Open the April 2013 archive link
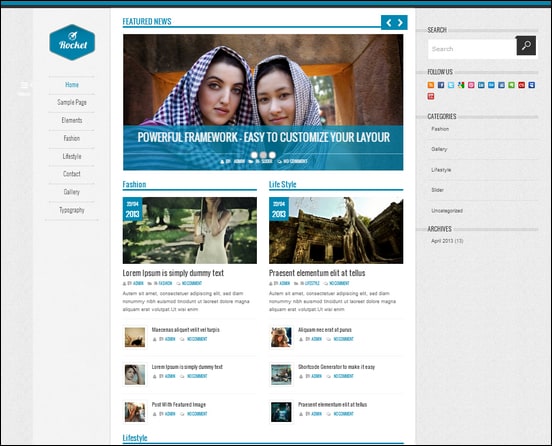The height and width of the screenshot is (446, 552). 447,241
